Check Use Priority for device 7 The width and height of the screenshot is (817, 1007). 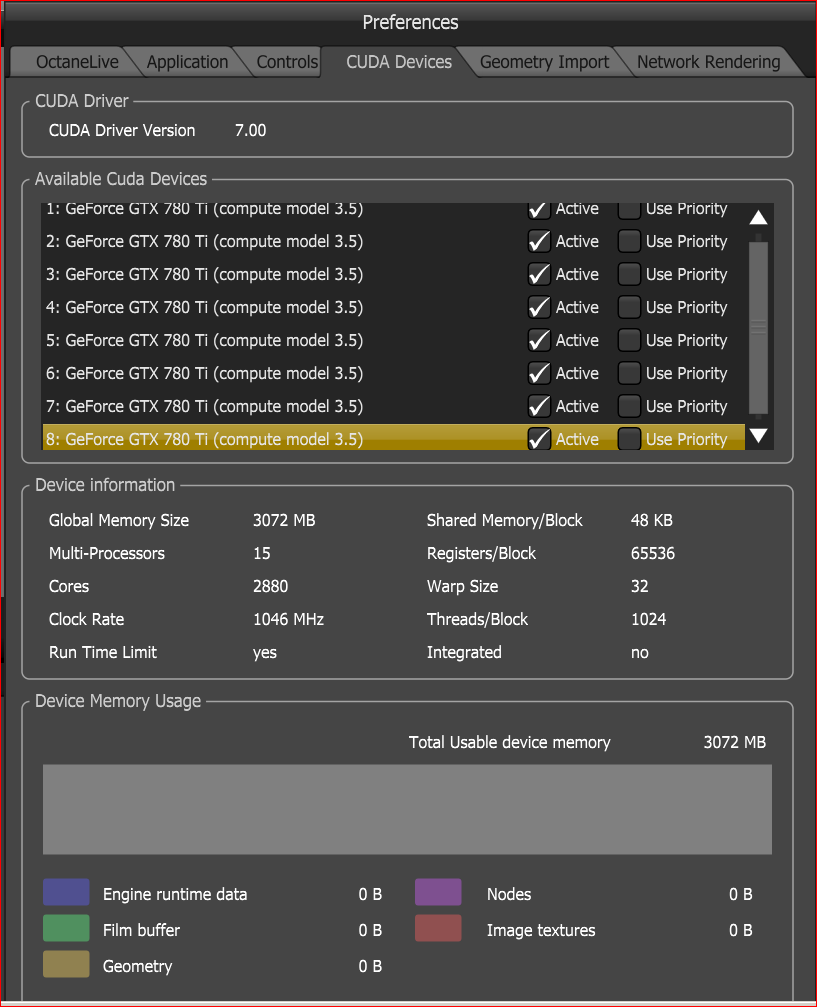click(x=629, y=407)
